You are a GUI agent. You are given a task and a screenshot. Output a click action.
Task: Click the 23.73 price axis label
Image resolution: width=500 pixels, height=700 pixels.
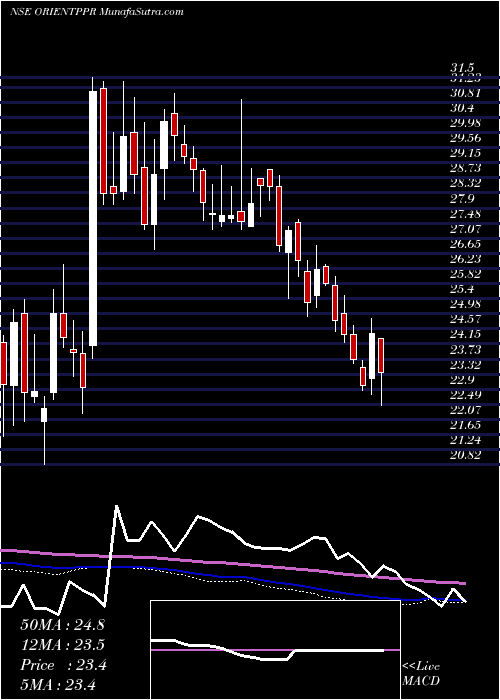465,350
